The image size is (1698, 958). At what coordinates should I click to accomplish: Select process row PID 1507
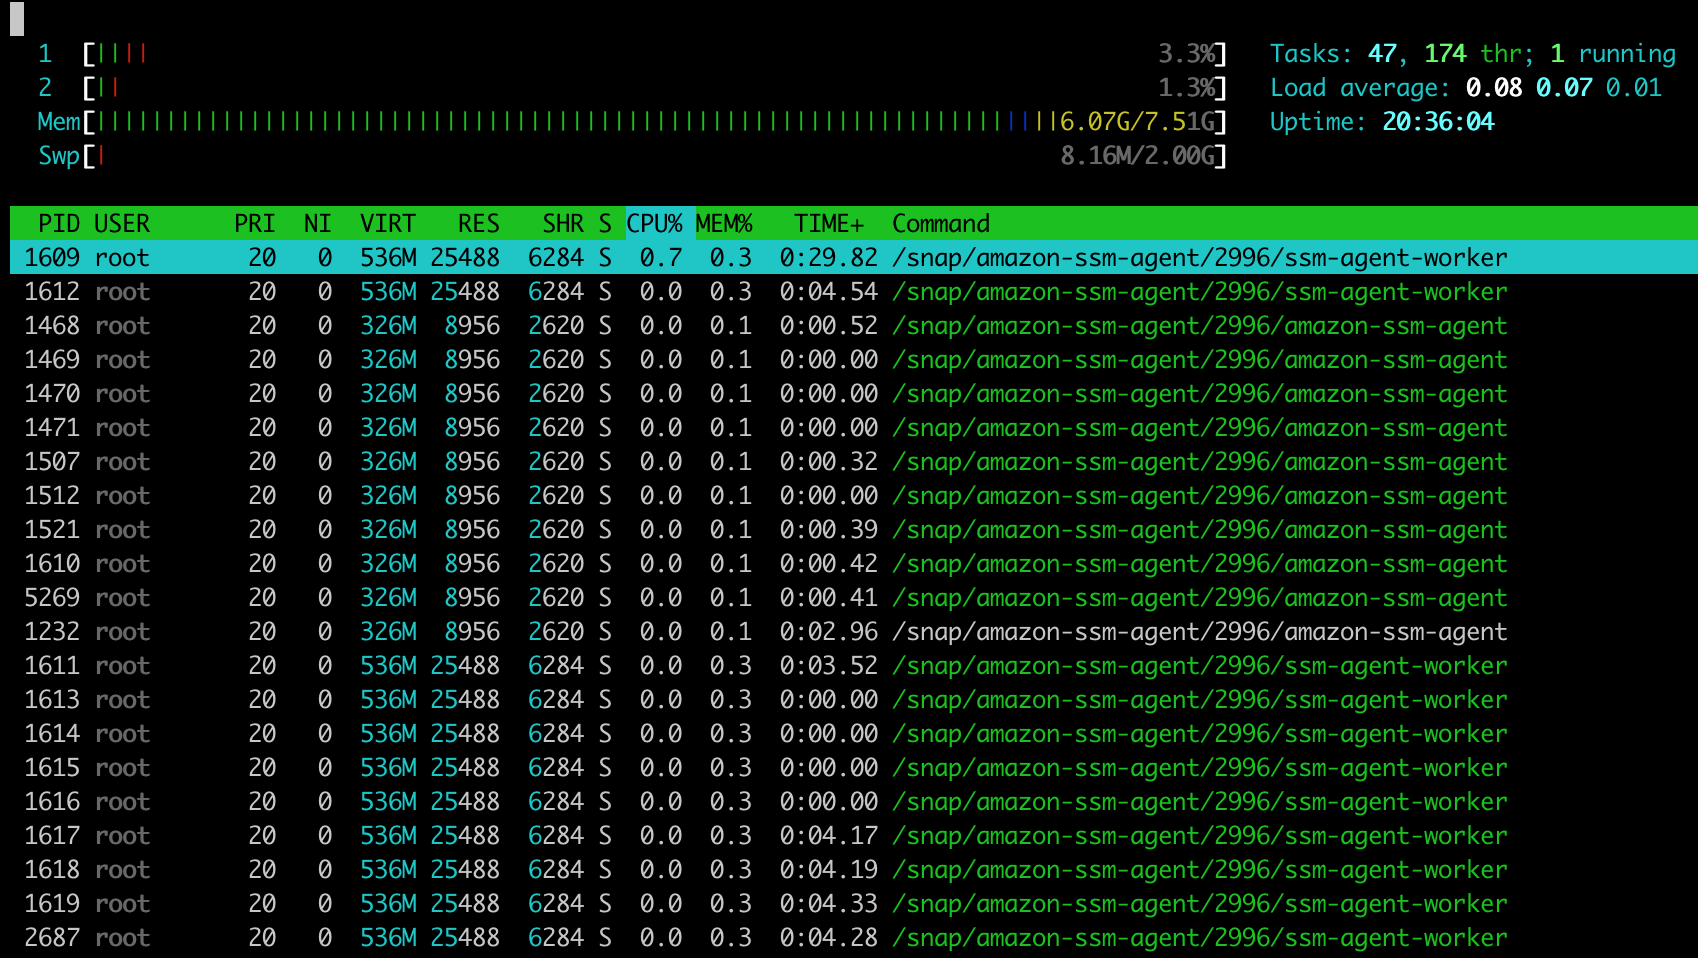click(854, 461)
